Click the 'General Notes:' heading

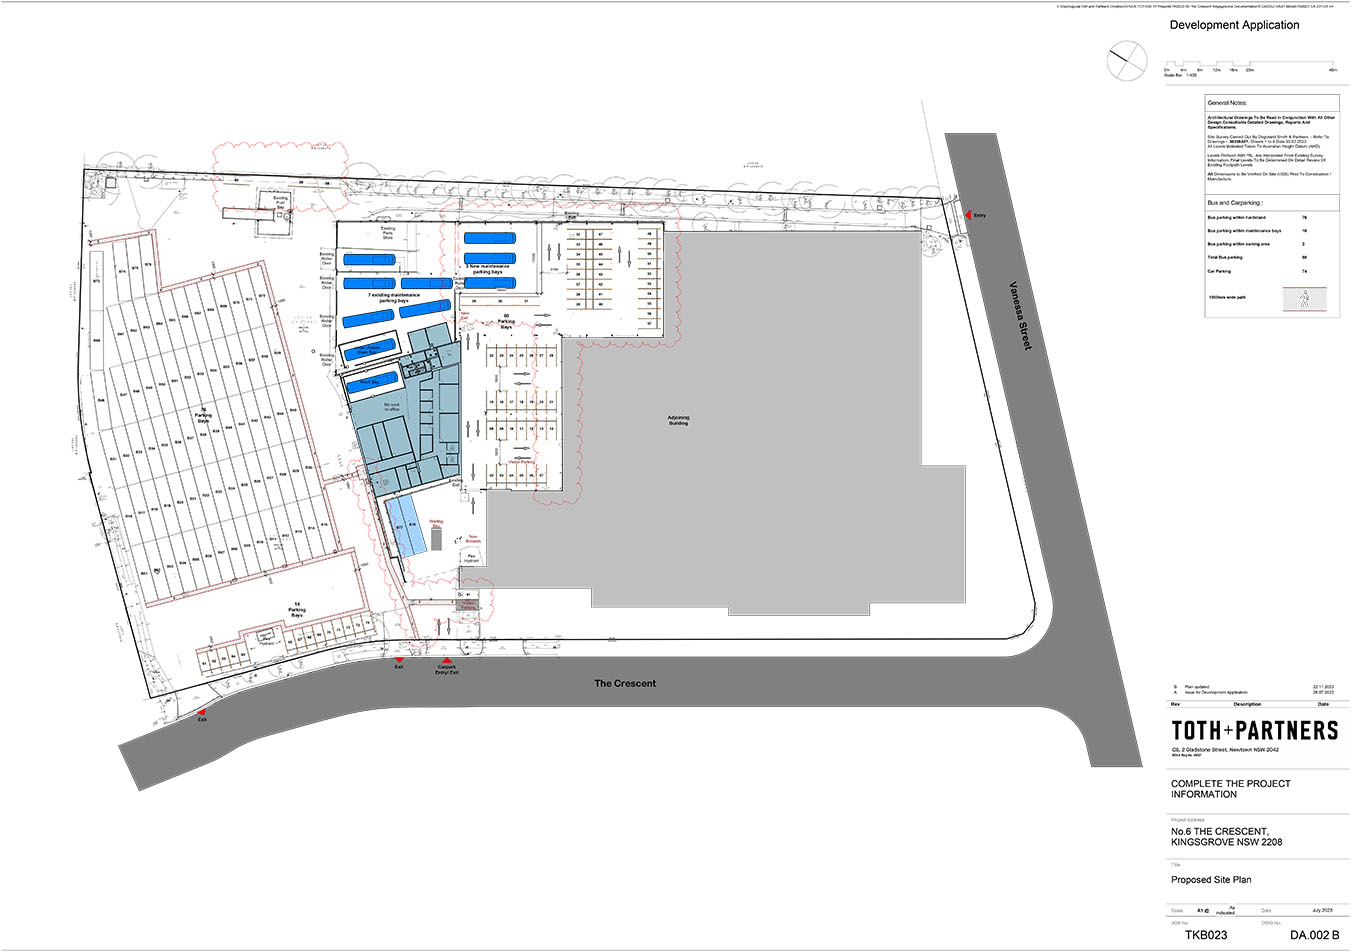point(1227,103)
